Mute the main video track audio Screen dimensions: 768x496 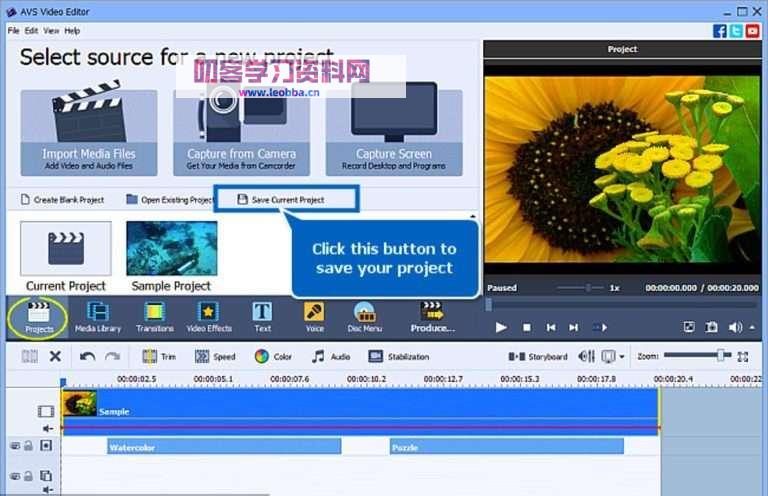[x=48, y=428]
